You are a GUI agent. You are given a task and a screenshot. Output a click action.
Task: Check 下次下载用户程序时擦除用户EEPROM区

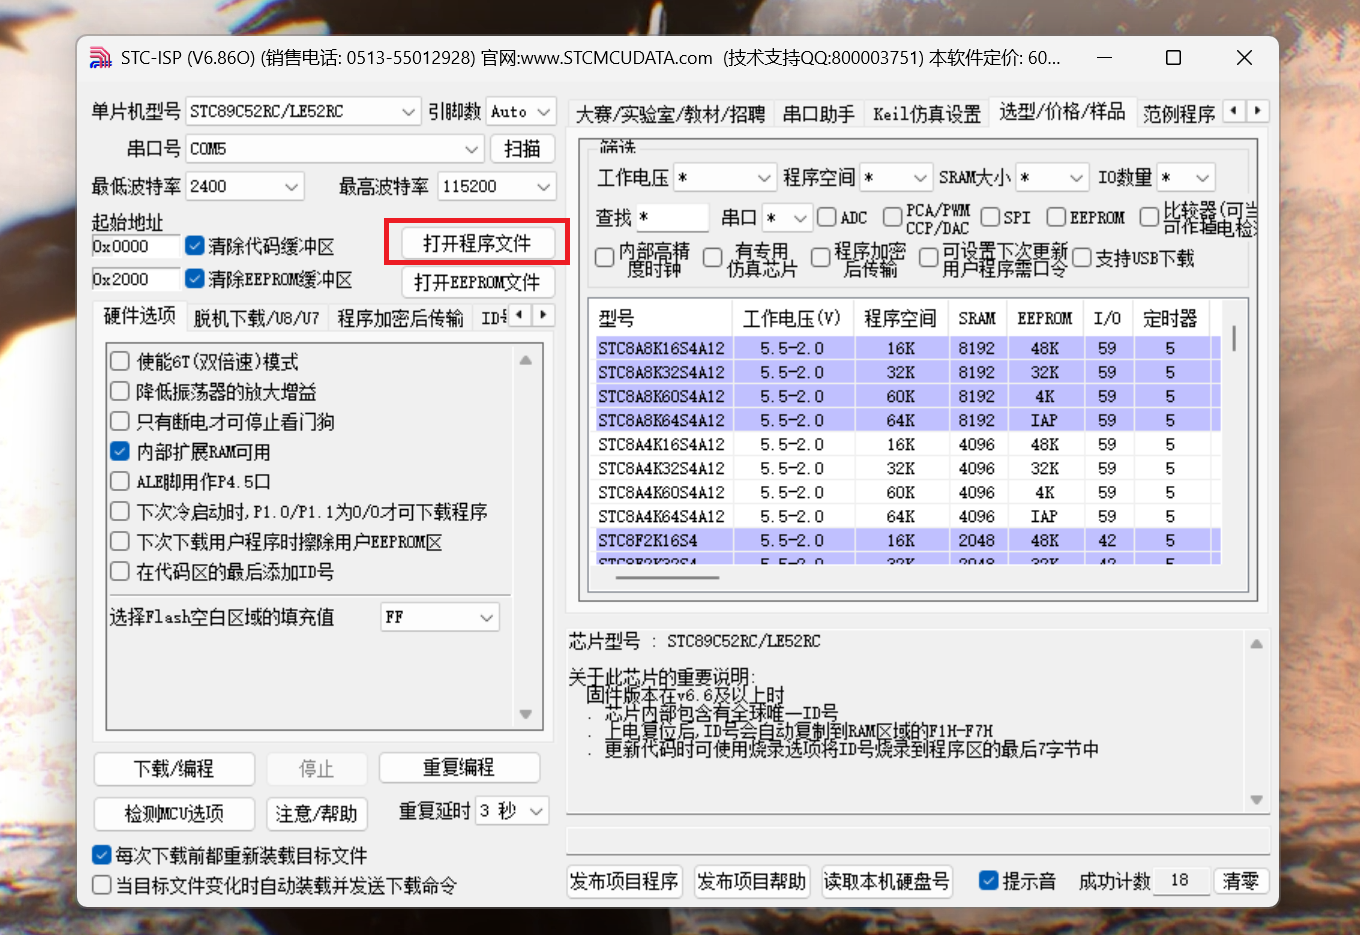(x=120, y=541)
